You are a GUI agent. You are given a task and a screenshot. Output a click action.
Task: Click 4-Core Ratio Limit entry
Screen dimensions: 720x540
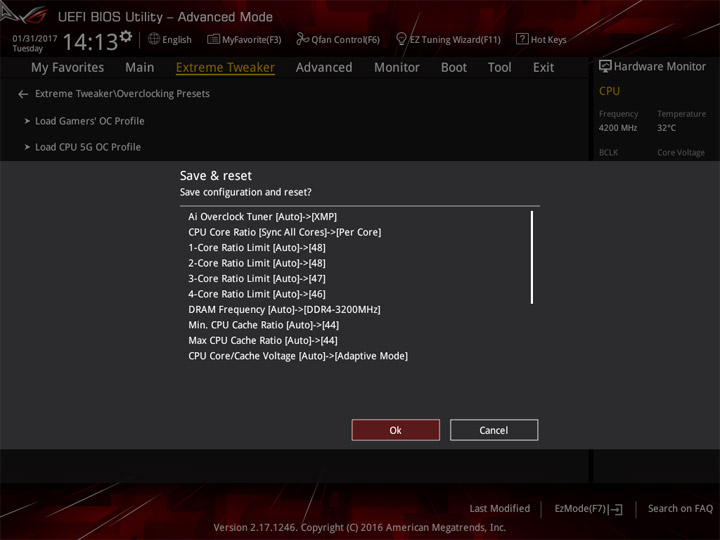pyautogui.click(x=257, y=294)
